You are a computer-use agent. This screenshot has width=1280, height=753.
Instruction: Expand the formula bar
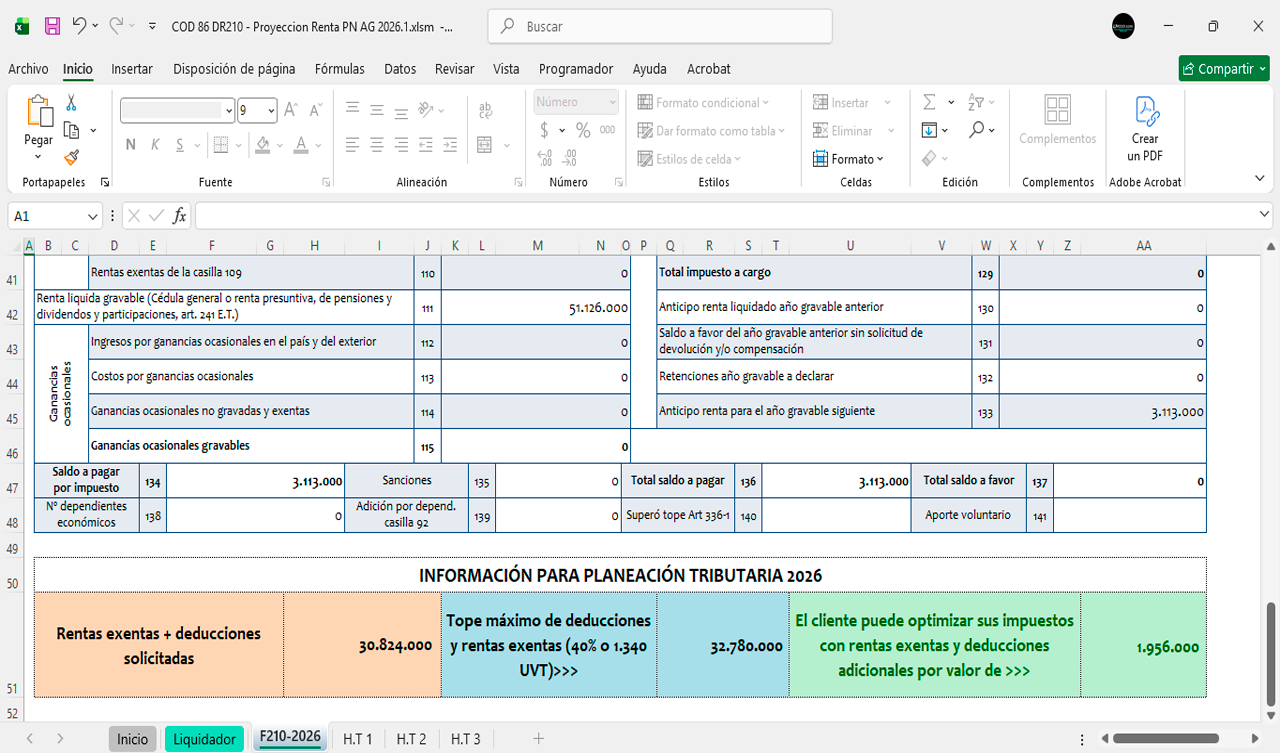[x=1265, y=216]
